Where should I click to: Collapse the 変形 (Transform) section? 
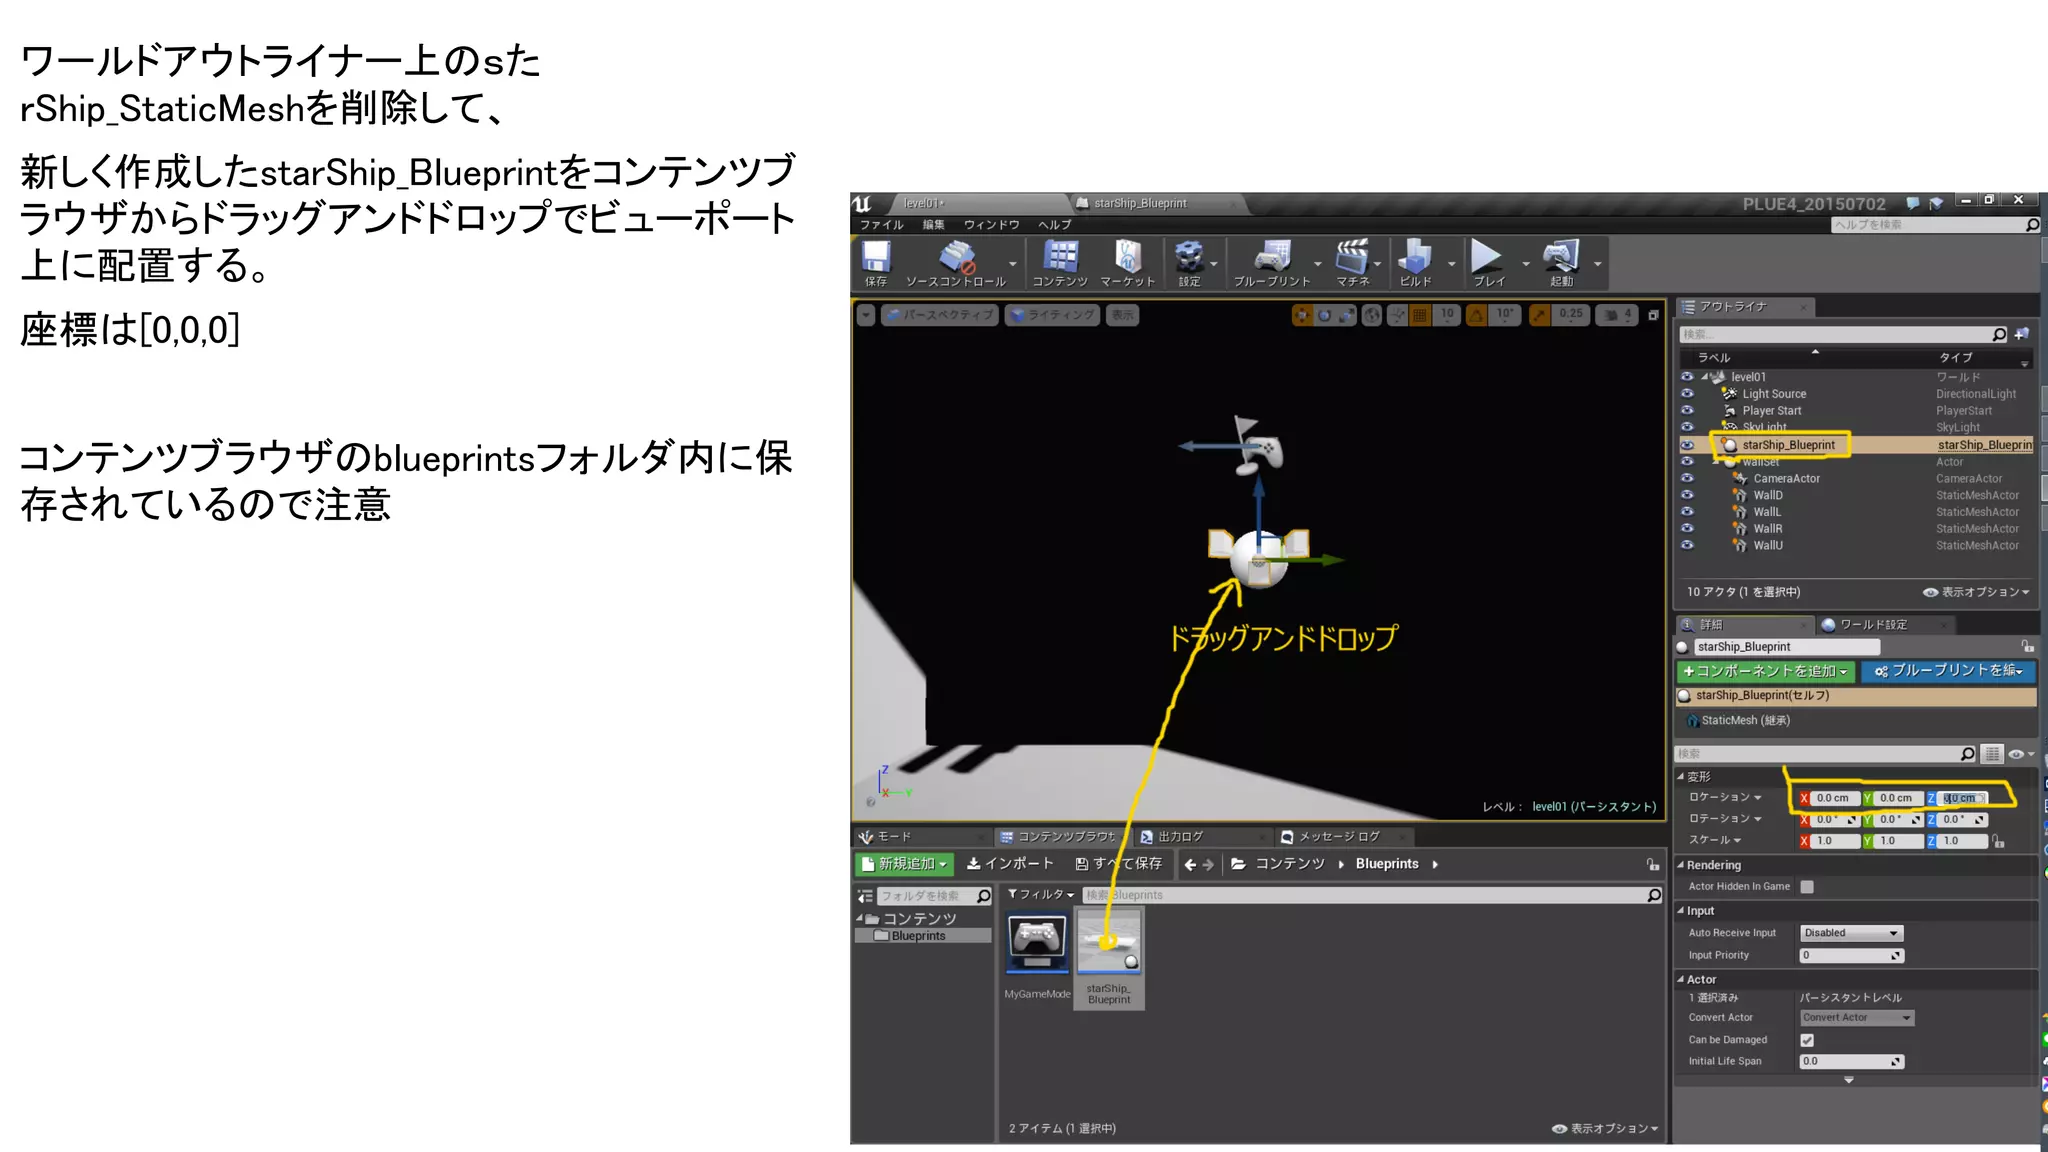coord(1681,776)
